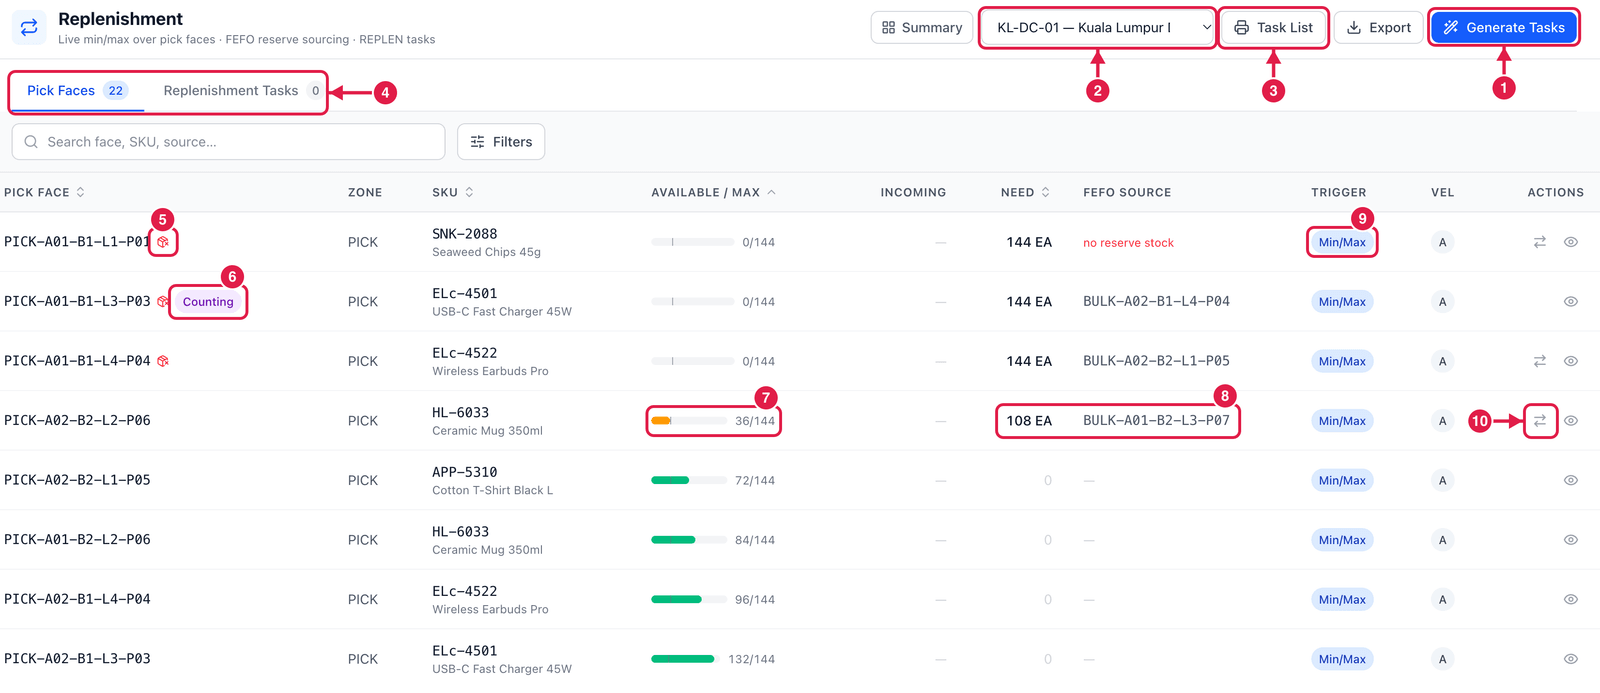1600x693 pixels.
Task: Click the Generate Tasks button
Action: (1503, 28)
